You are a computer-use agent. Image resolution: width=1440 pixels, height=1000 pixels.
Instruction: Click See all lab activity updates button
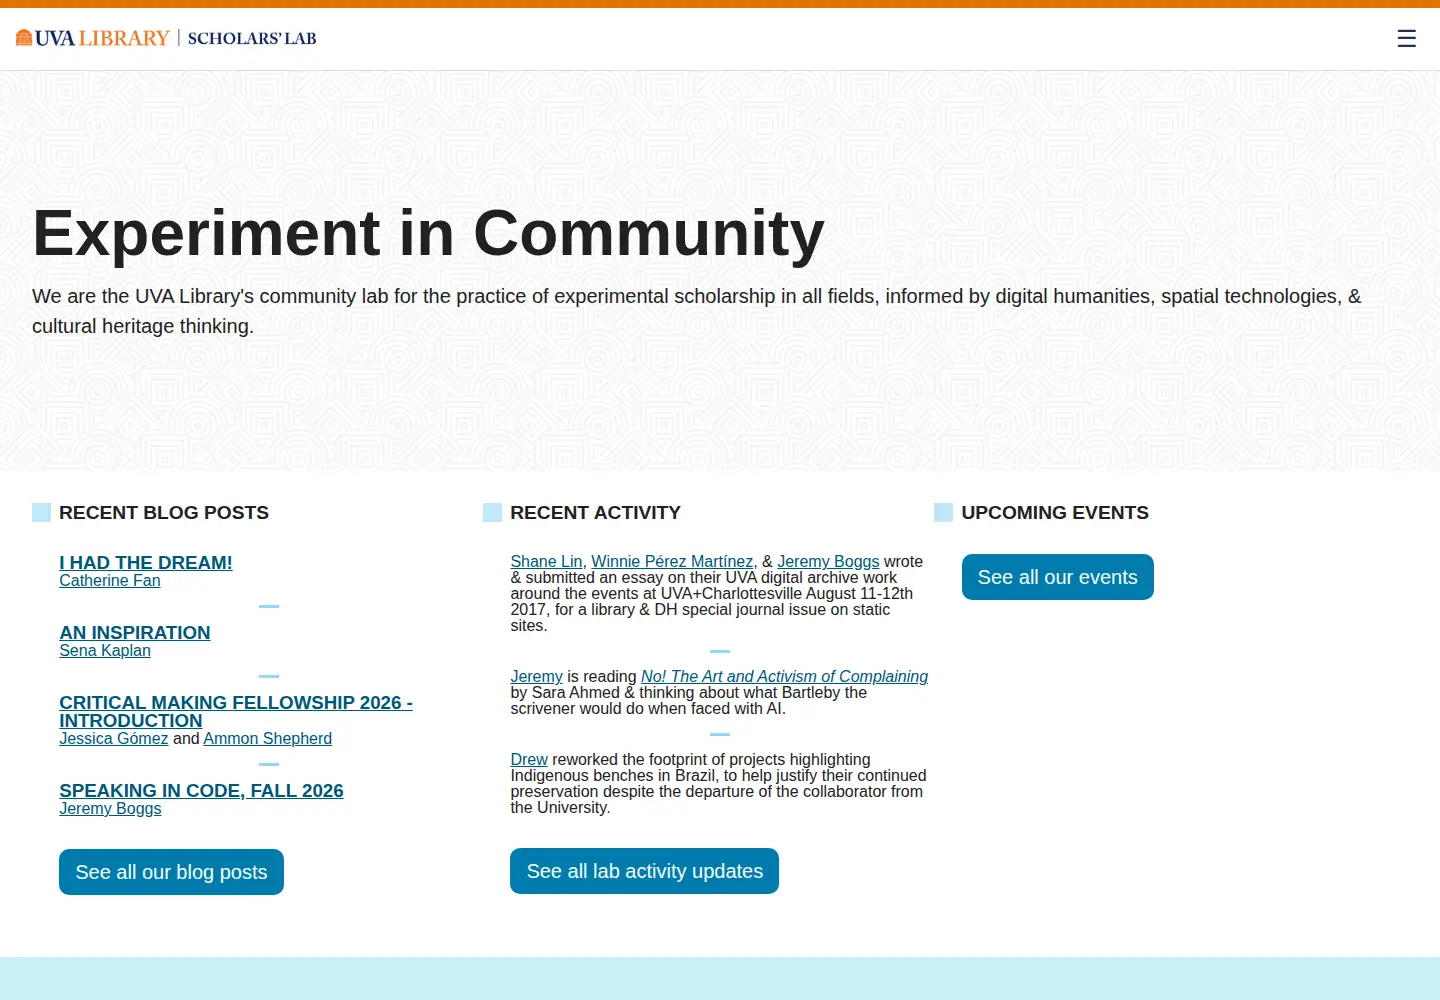point(644,871)
